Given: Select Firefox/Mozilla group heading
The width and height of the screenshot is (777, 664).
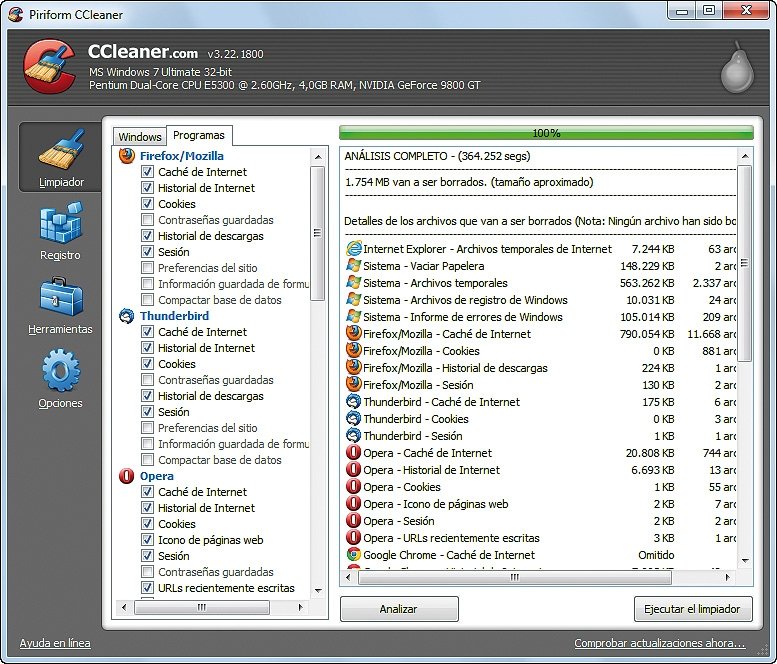Looking at the screenshot, I should pos(181,156).
